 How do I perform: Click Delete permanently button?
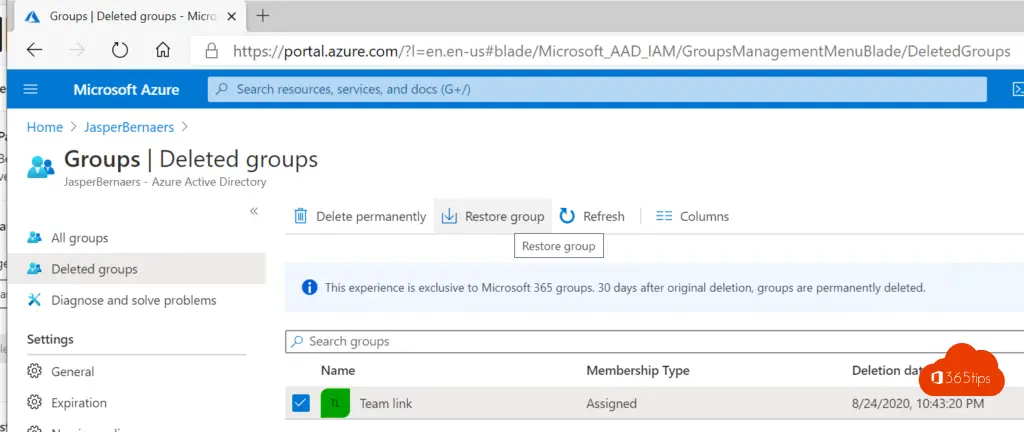360,216
